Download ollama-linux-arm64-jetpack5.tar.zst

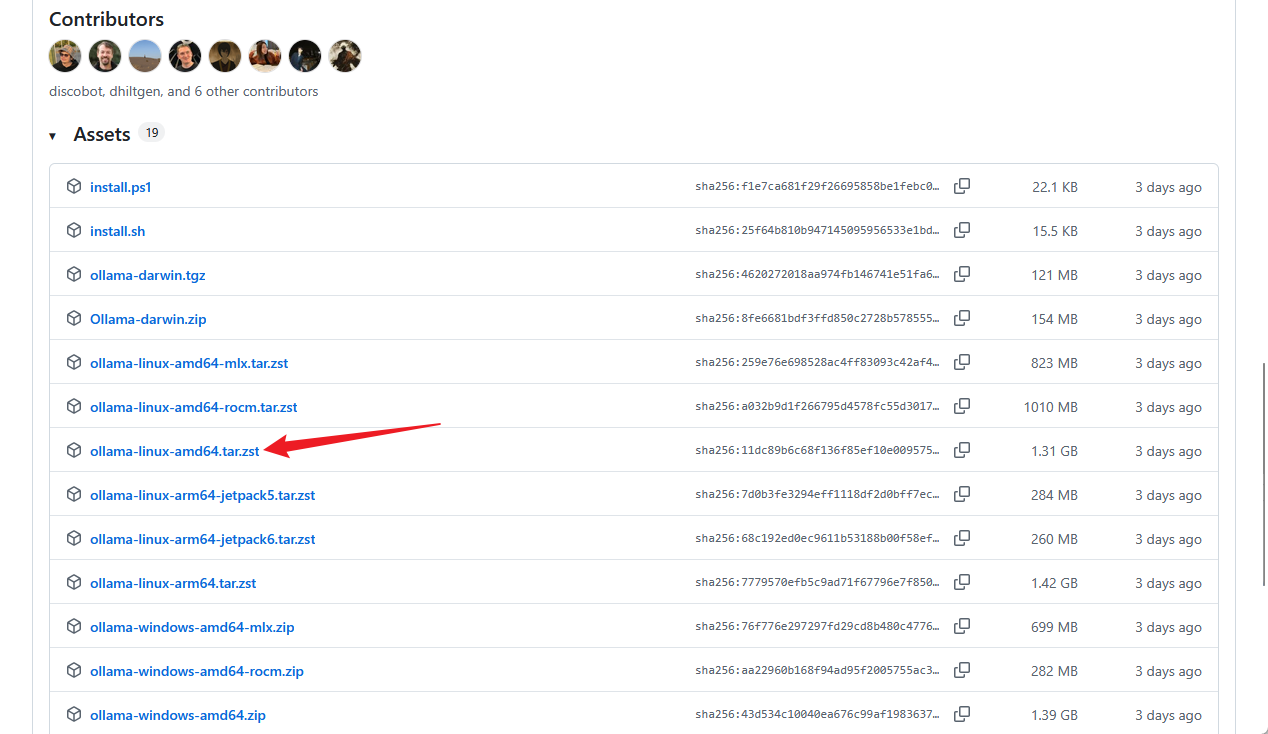coord(202,495)
